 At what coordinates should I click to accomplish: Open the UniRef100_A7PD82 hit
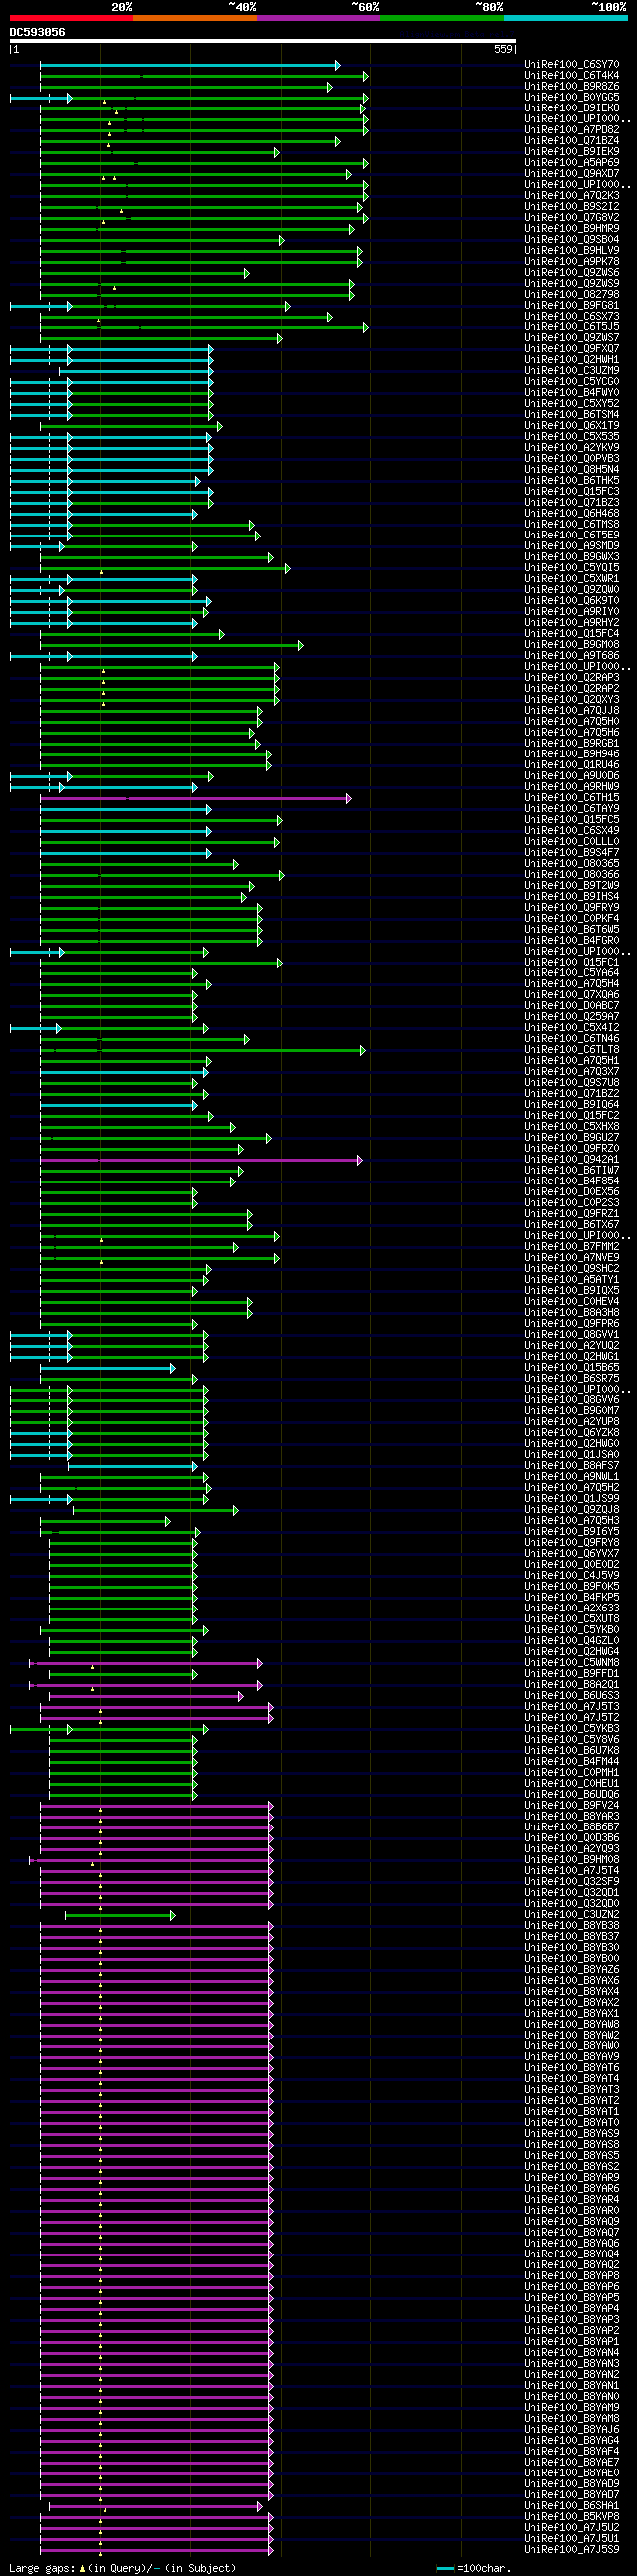(x=571, y=130)
